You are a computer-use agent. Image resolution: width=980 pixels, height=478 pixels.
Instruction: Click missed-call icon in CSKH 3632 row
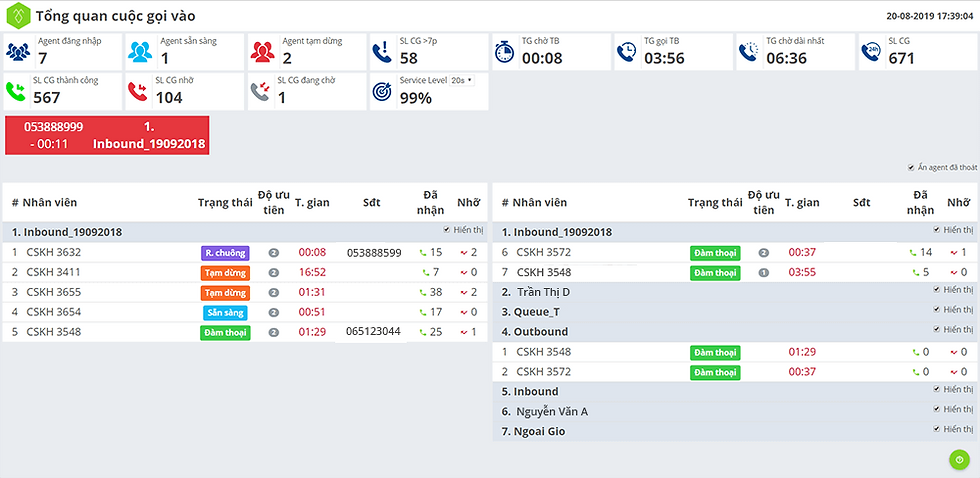464,253
